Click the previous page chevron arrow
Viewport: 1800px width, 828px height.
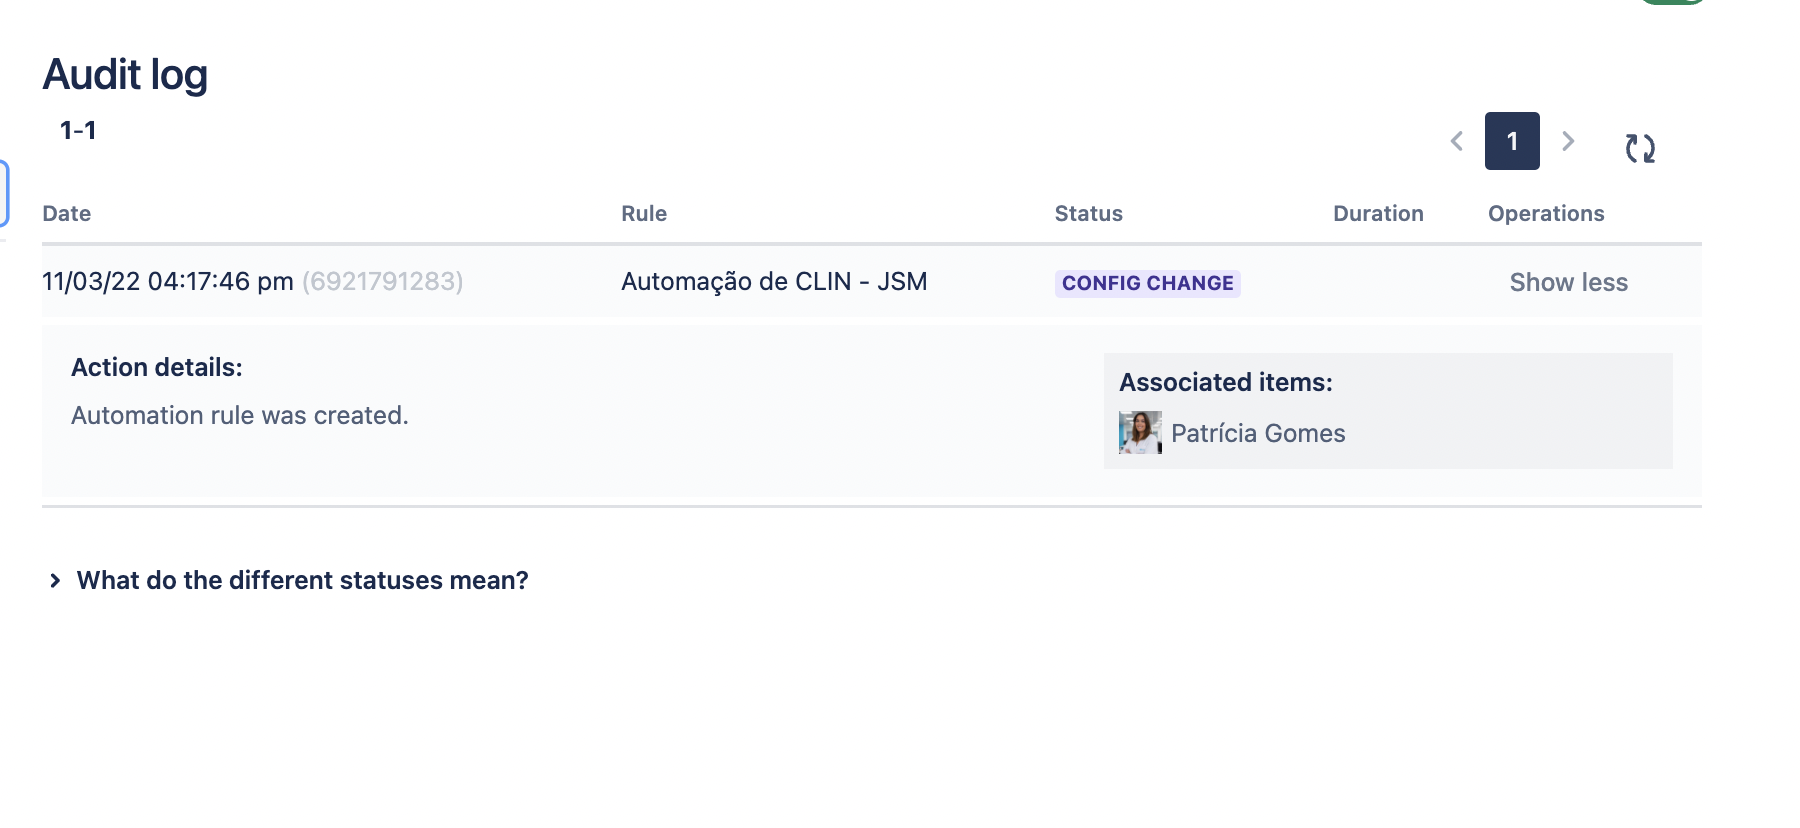pos(1456,141)
